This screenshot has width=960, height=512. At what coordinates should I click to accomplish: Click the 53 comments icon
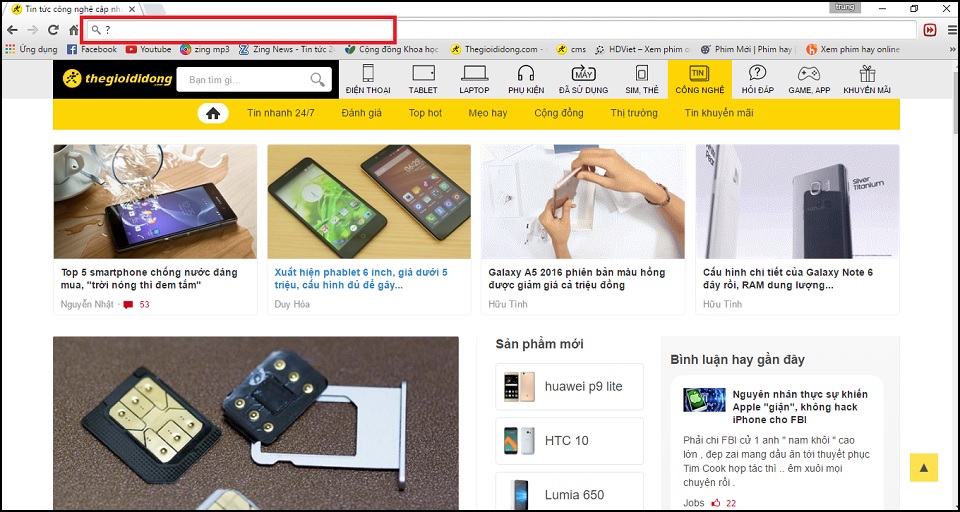(x=128, y=304)
